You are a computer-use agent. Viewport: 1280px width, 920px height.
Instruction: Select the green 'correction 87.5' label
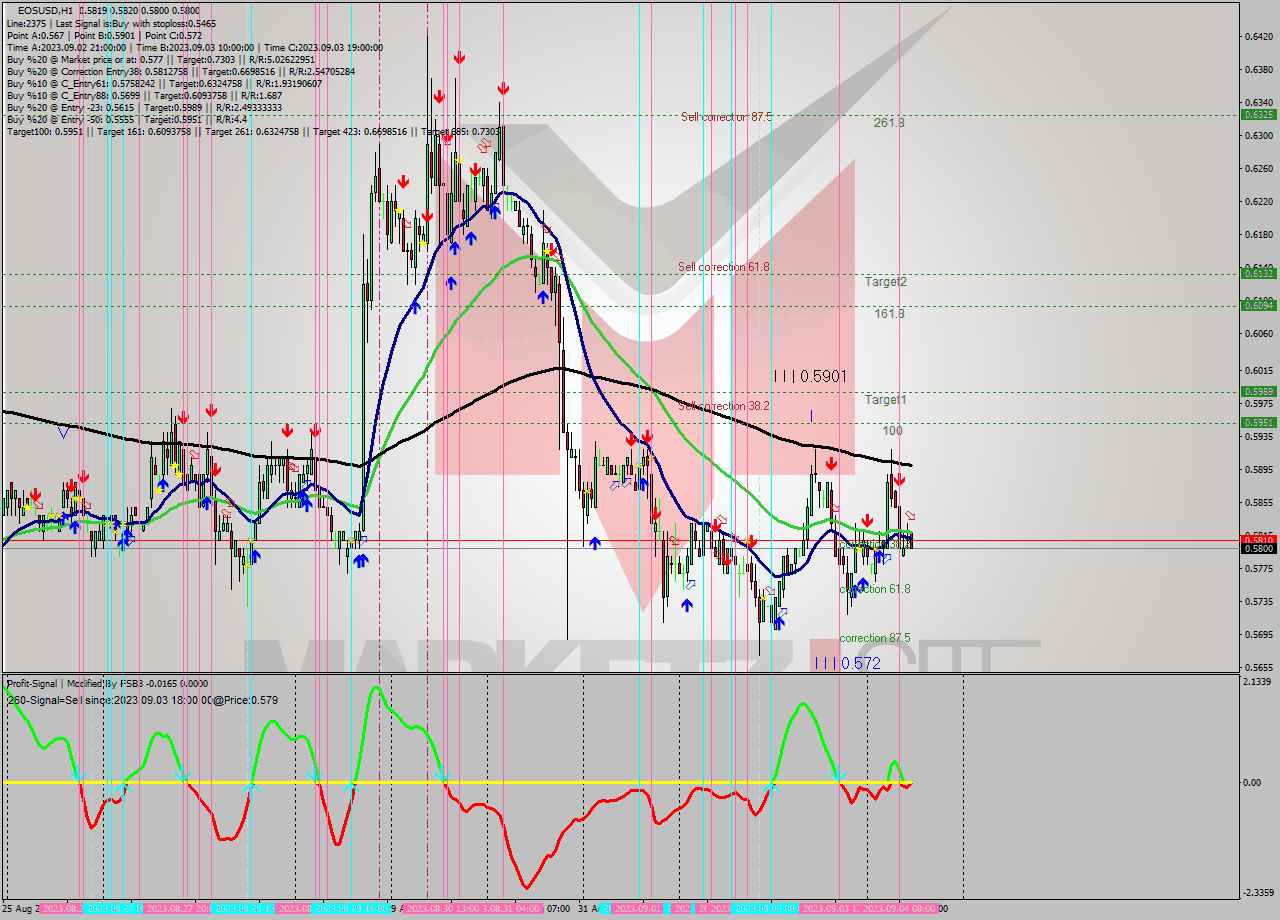(x=875, y=638)
